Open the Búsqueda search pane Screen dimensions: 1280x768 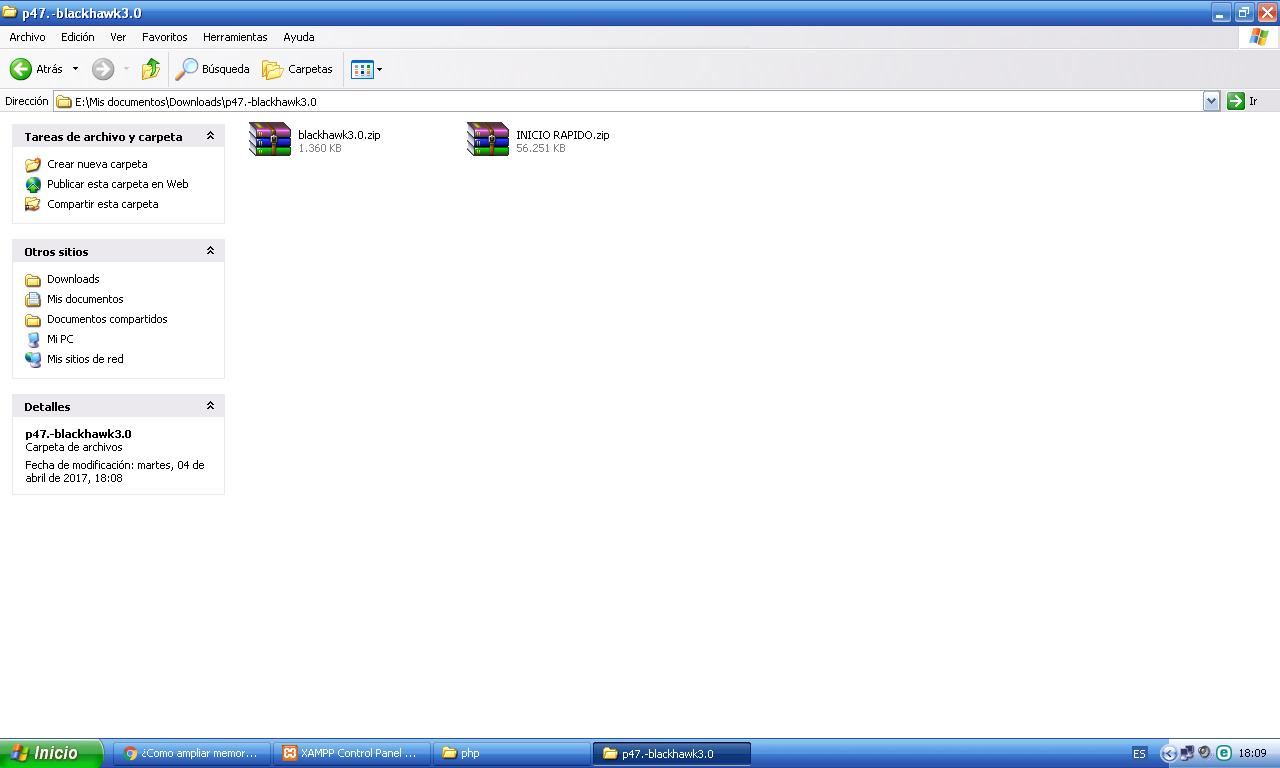pyautogui.click(x=212, y=69)
